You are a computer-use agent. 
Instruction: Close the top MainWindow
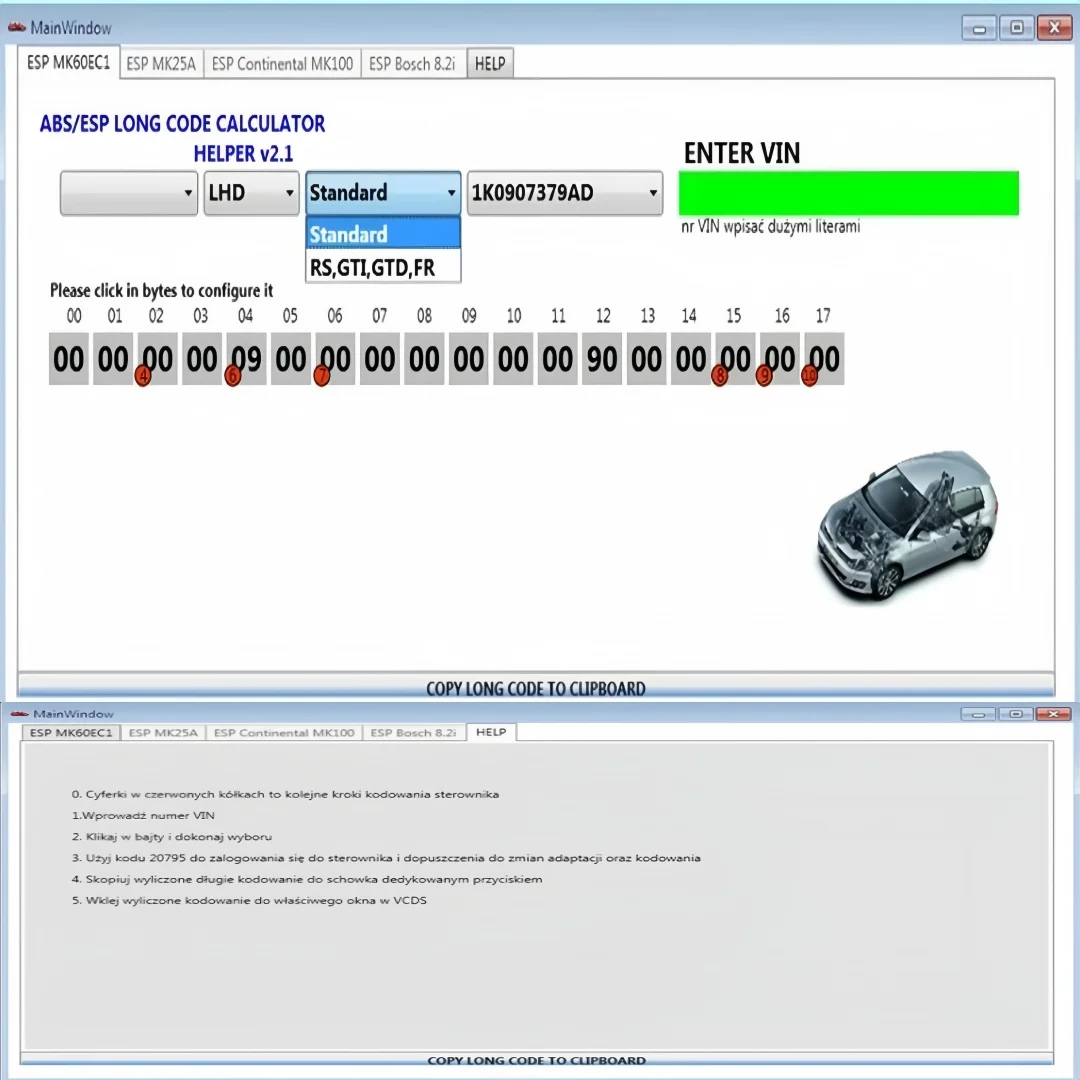click(x=1055, y=28)
